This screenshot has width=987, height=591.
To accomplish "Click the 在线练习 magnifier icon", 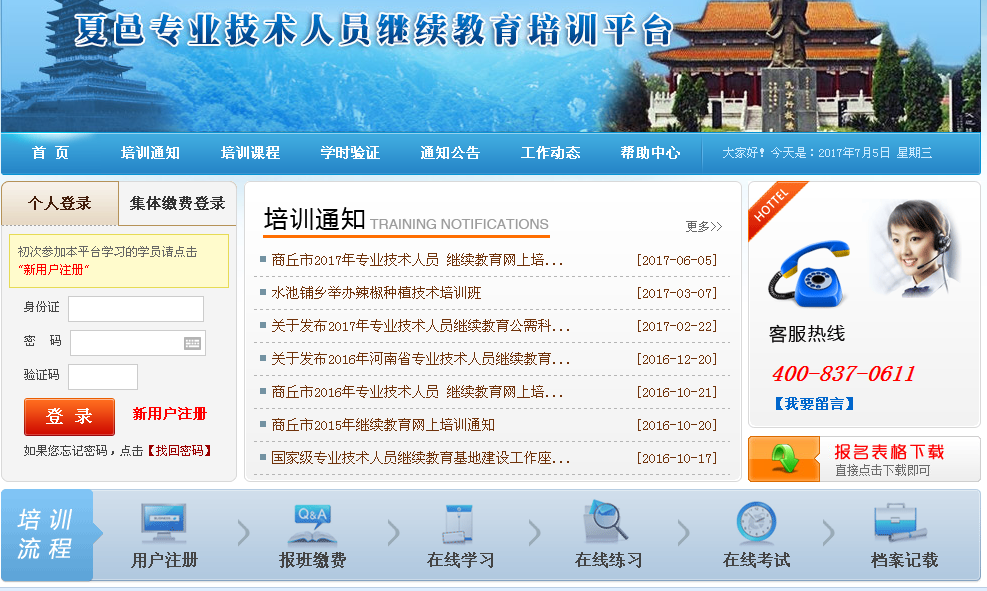I will (x=606, y=521).
